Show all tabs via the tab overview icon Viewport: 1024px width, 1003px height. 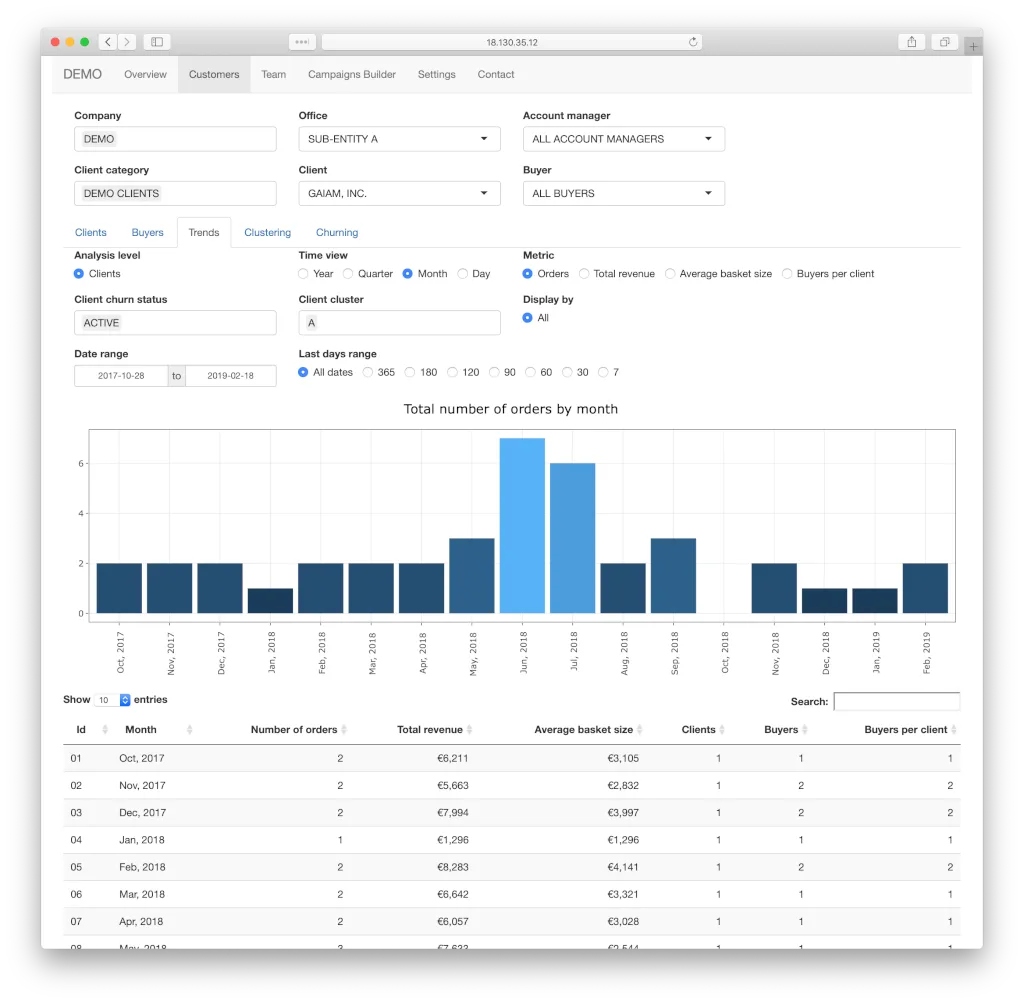[x=944, y=42]
